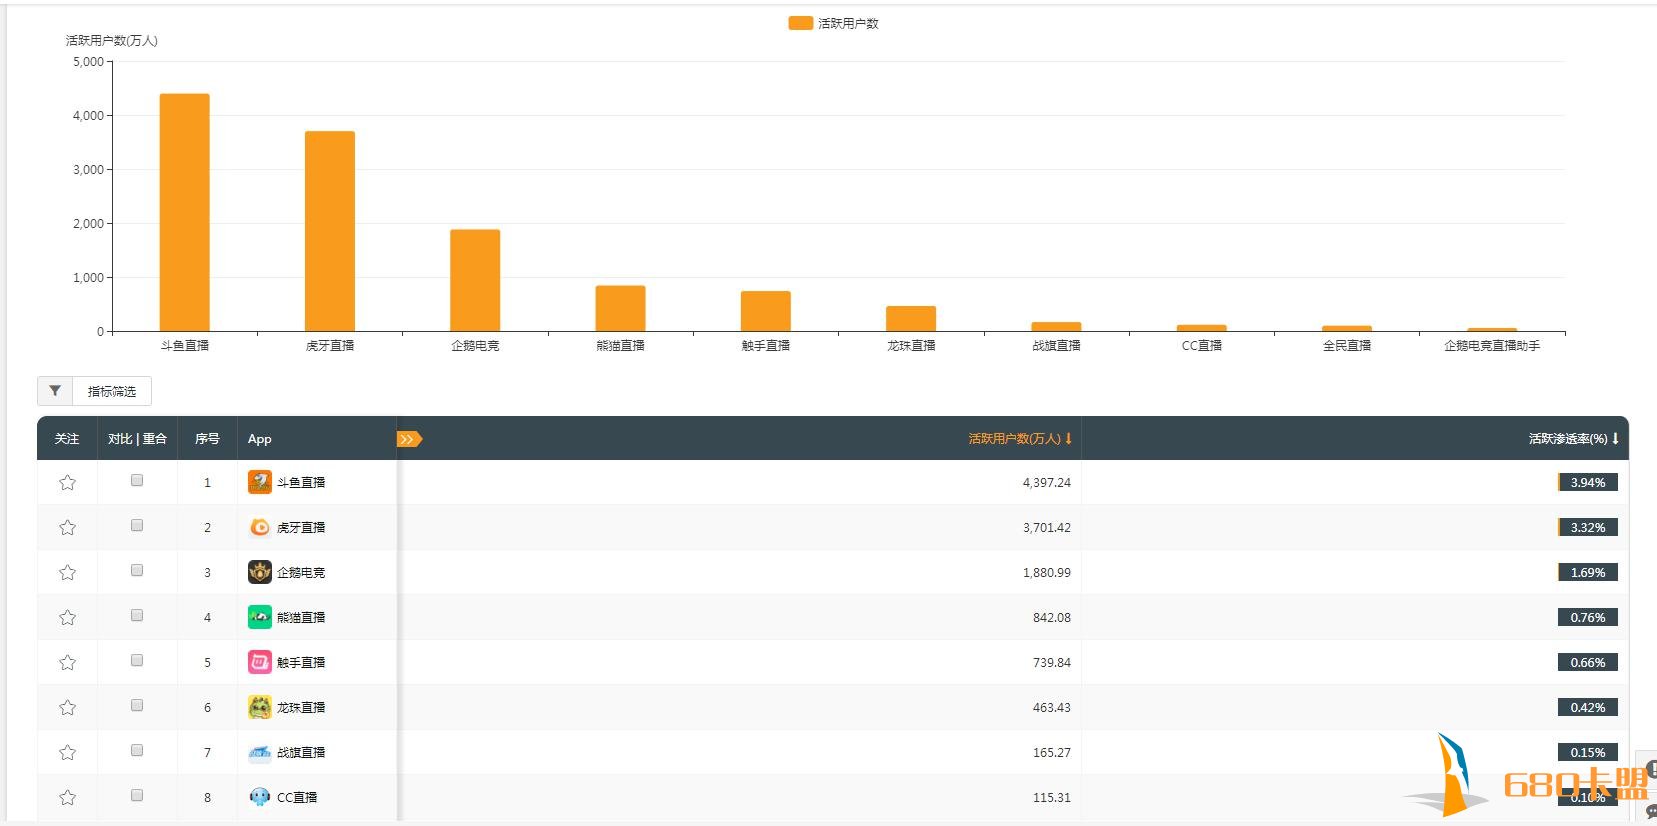The image size is (1657, 826).
Task: Click the value 165.27 cell
Action: click(1052, 752)
